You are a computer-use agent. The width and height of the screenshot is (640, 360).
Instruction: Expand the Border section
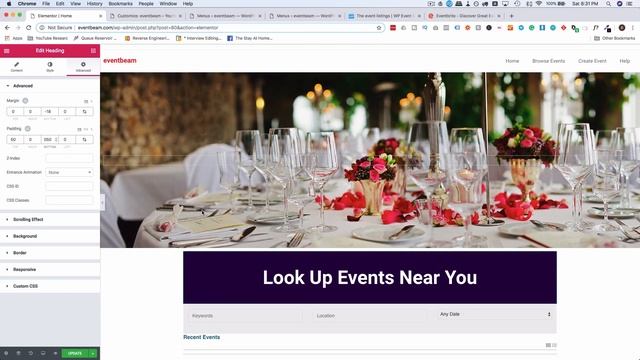pyautogui.click(x=50, y=253)
